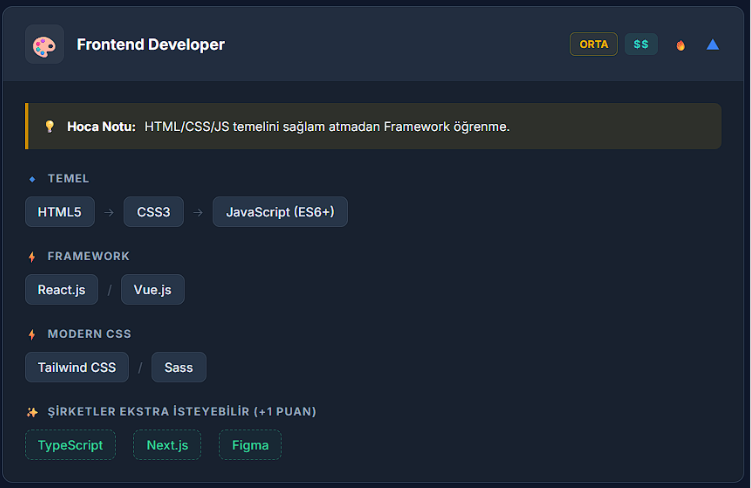Click the blue diamond icon beside TEMEL

[32, 179]
